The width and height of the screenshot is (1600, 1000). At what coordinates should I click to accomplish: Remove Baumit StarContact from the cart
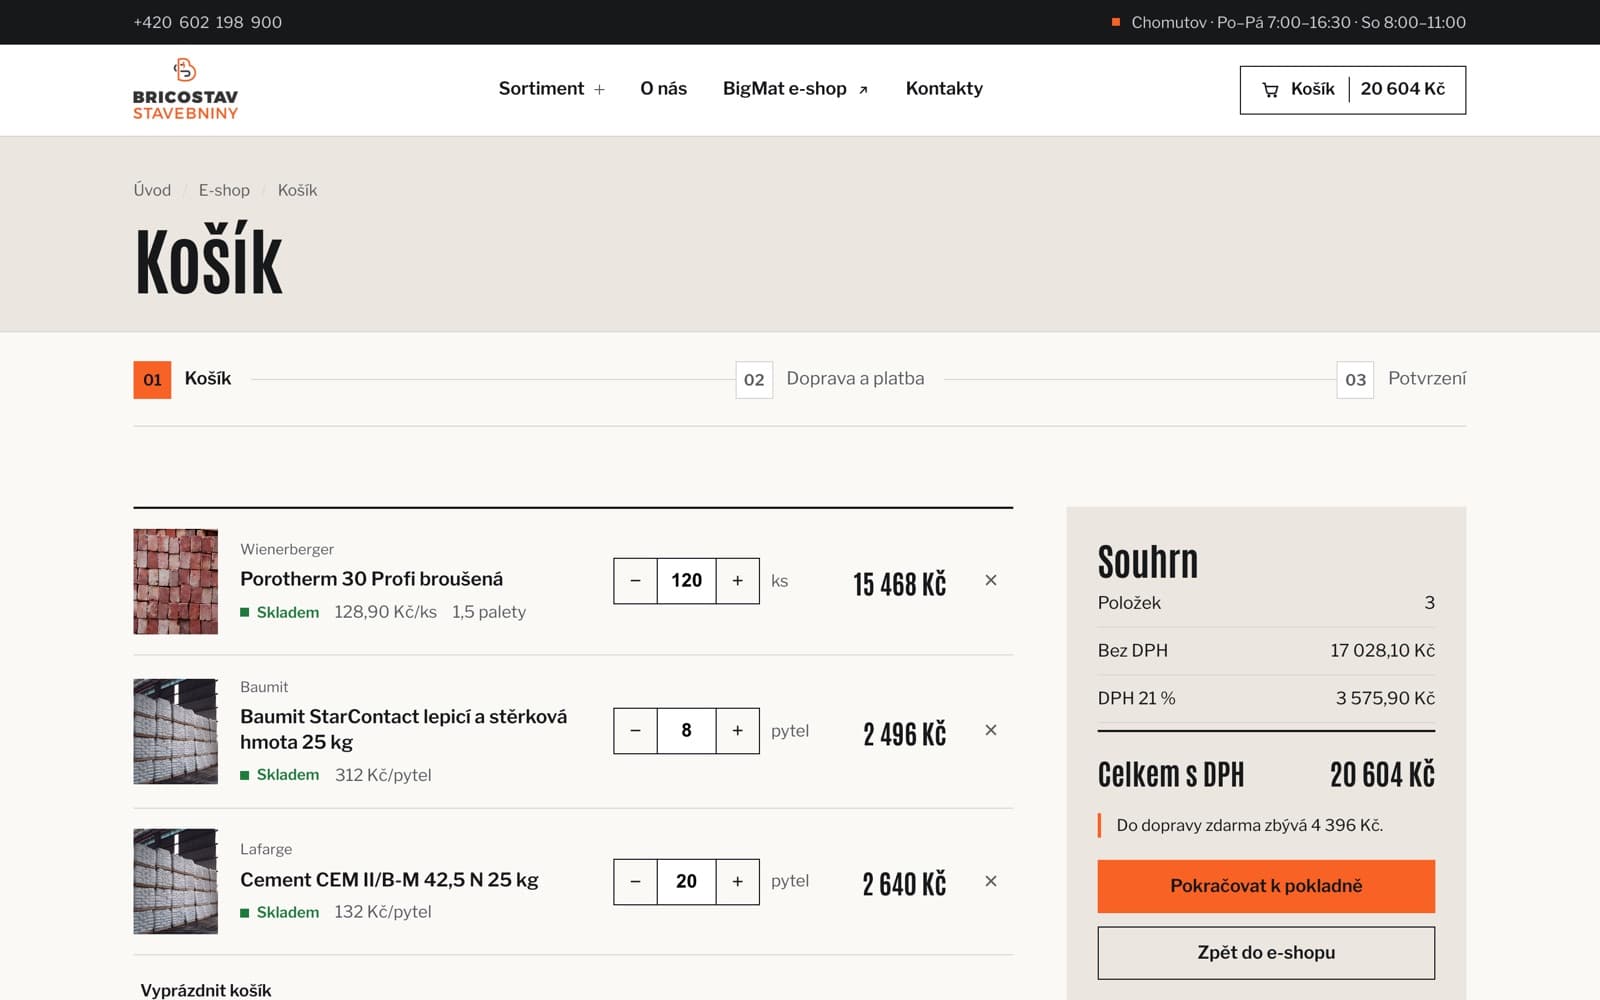[991, 730]
